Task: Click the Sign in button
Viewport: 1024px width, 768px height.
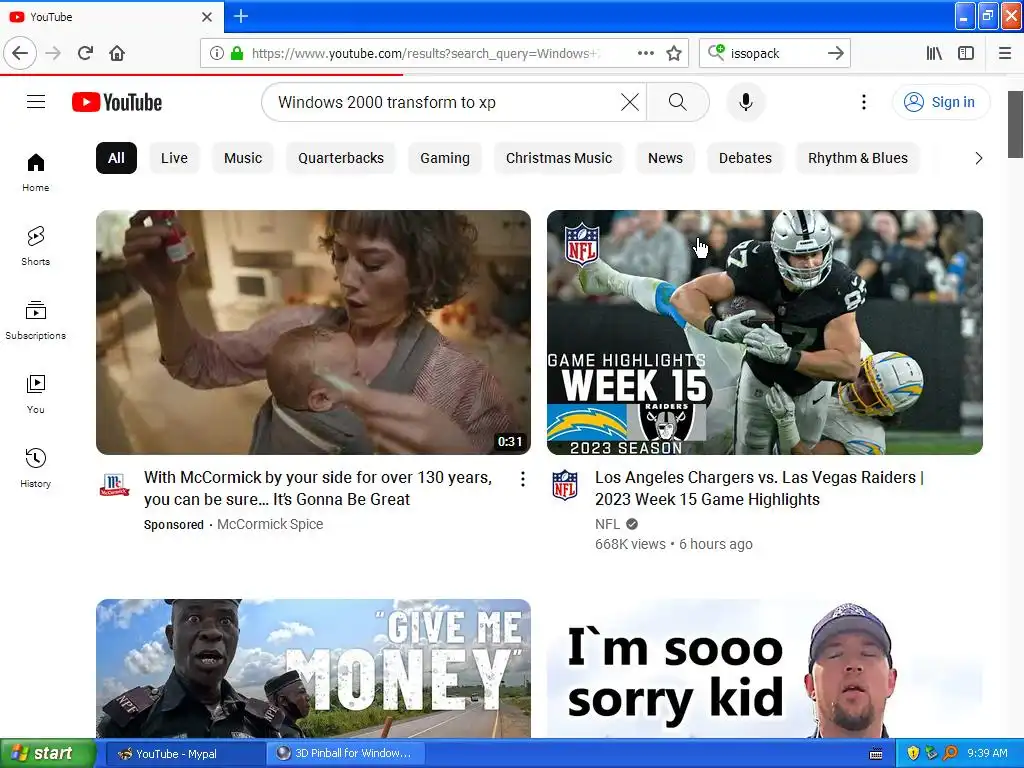Action: click(x=941, y=102)
